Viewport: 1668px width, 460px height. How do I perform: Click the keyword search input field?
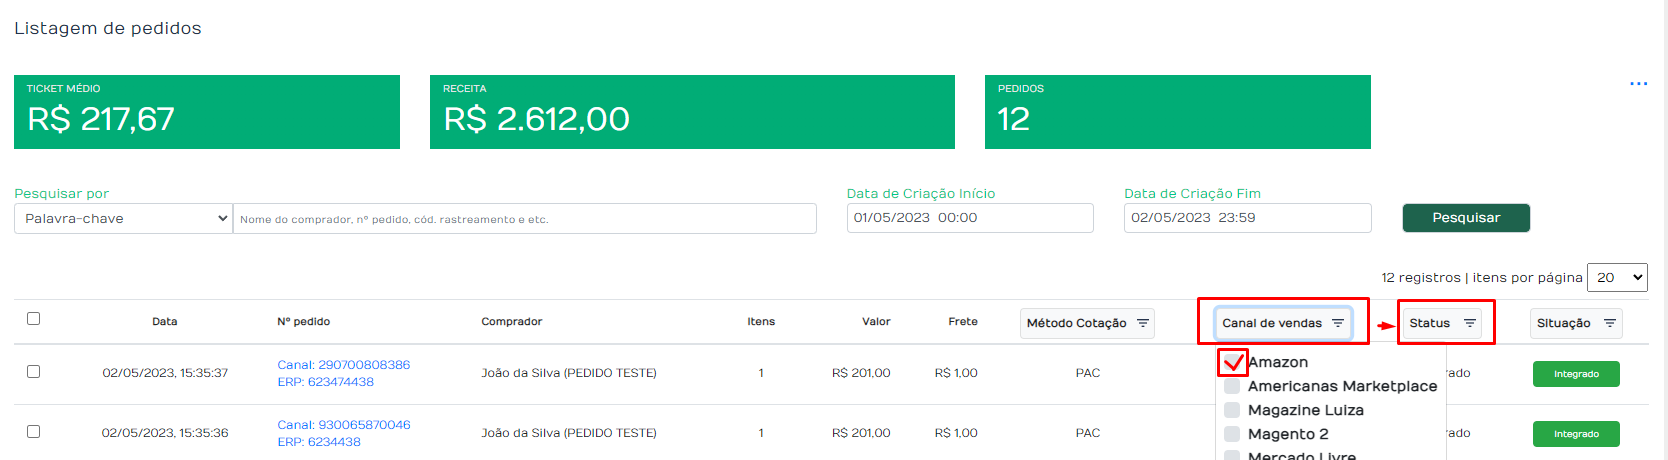click(x=524, y=219)
